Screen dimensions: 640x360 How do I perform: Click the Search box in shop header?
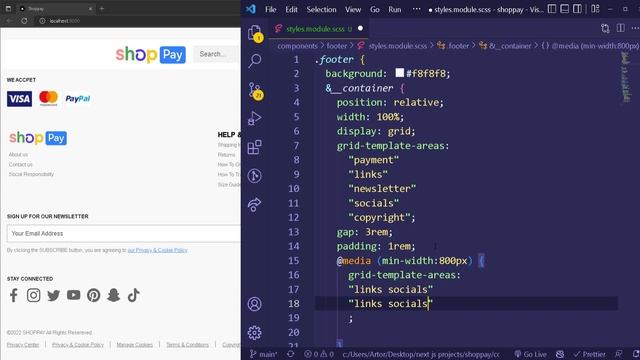216,54
